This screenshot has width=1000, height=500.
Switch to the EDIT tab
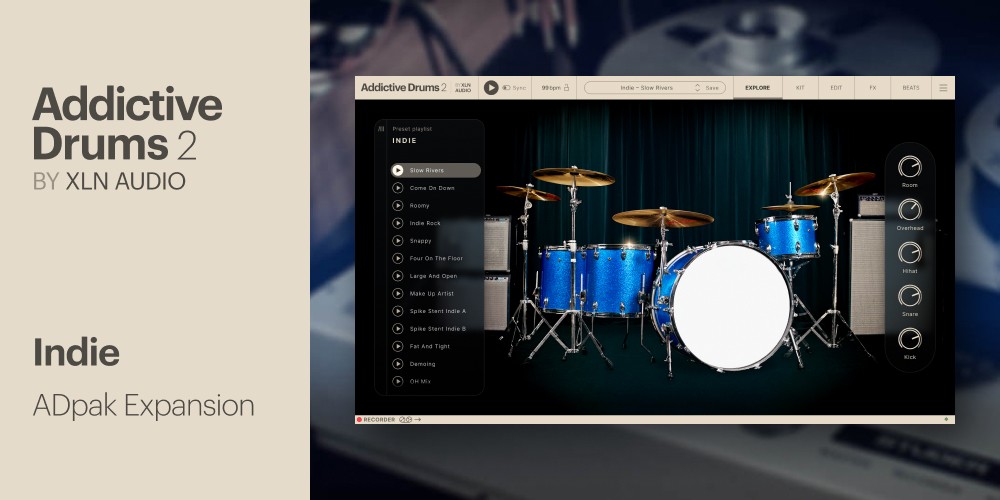point(836,88)
